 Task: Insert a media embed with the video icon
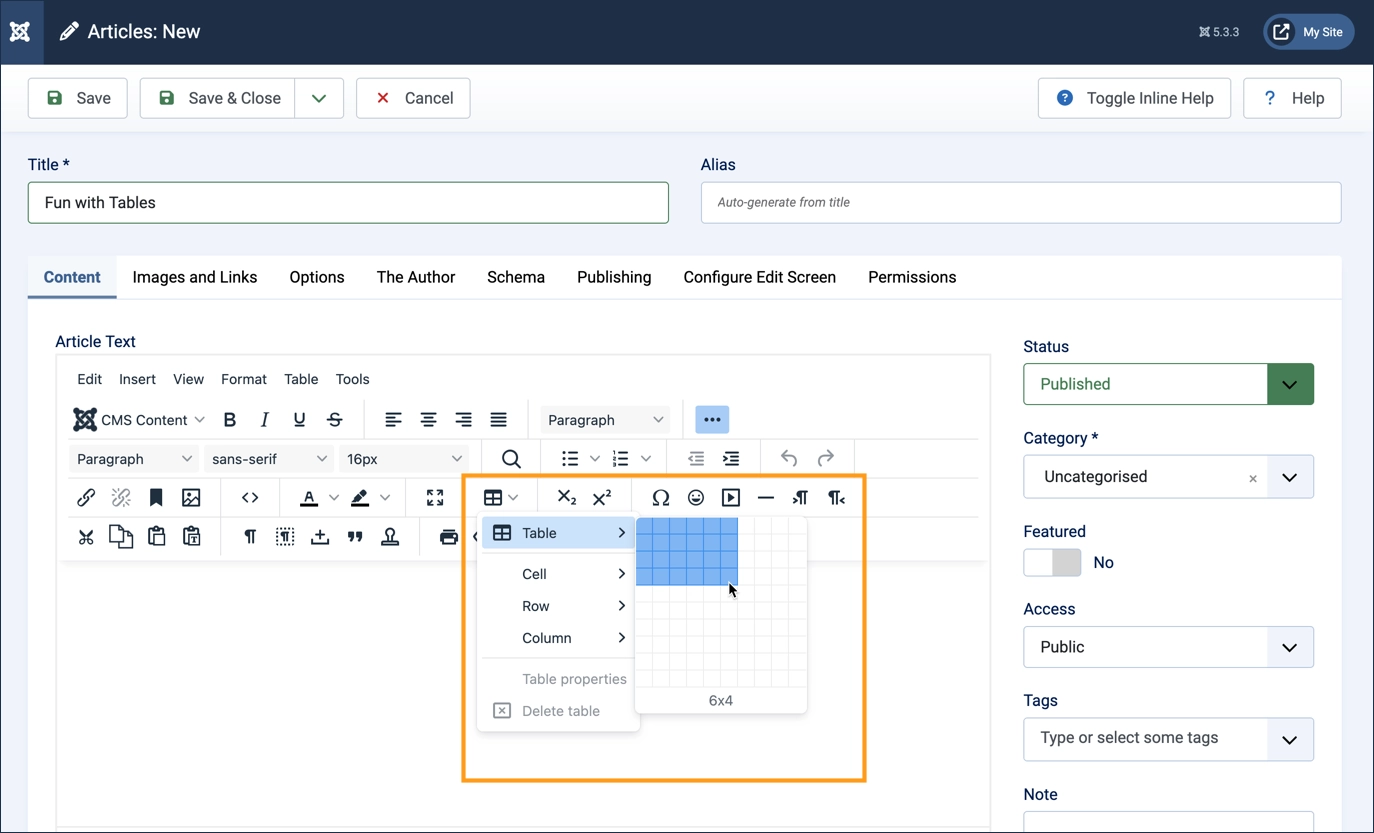tap(731, 497)
